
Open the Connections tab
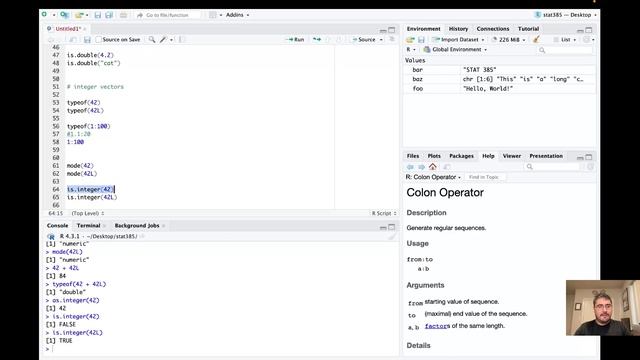[493, 29]
